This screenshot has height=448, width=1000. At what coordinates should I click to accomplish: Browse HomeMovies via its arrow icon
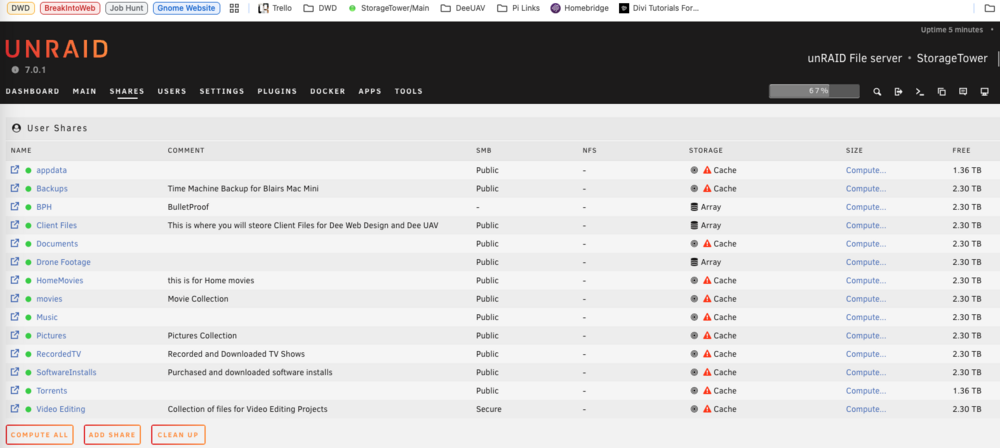point(15,280)
